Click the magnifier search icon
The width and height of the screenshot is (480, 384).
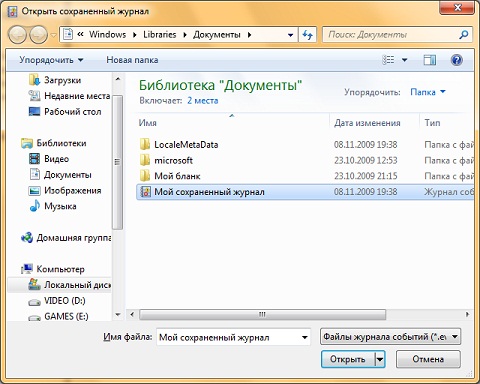point(464,34)
